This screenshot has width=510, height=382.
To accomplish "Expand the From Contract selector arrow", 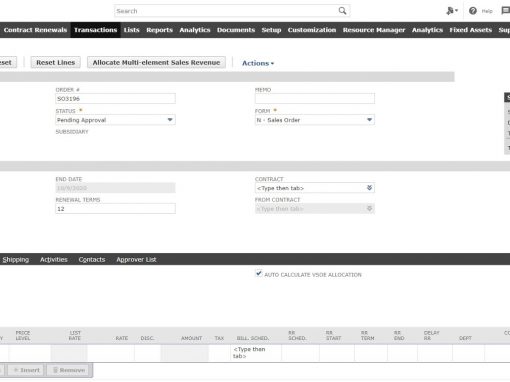I will [369, 209].
